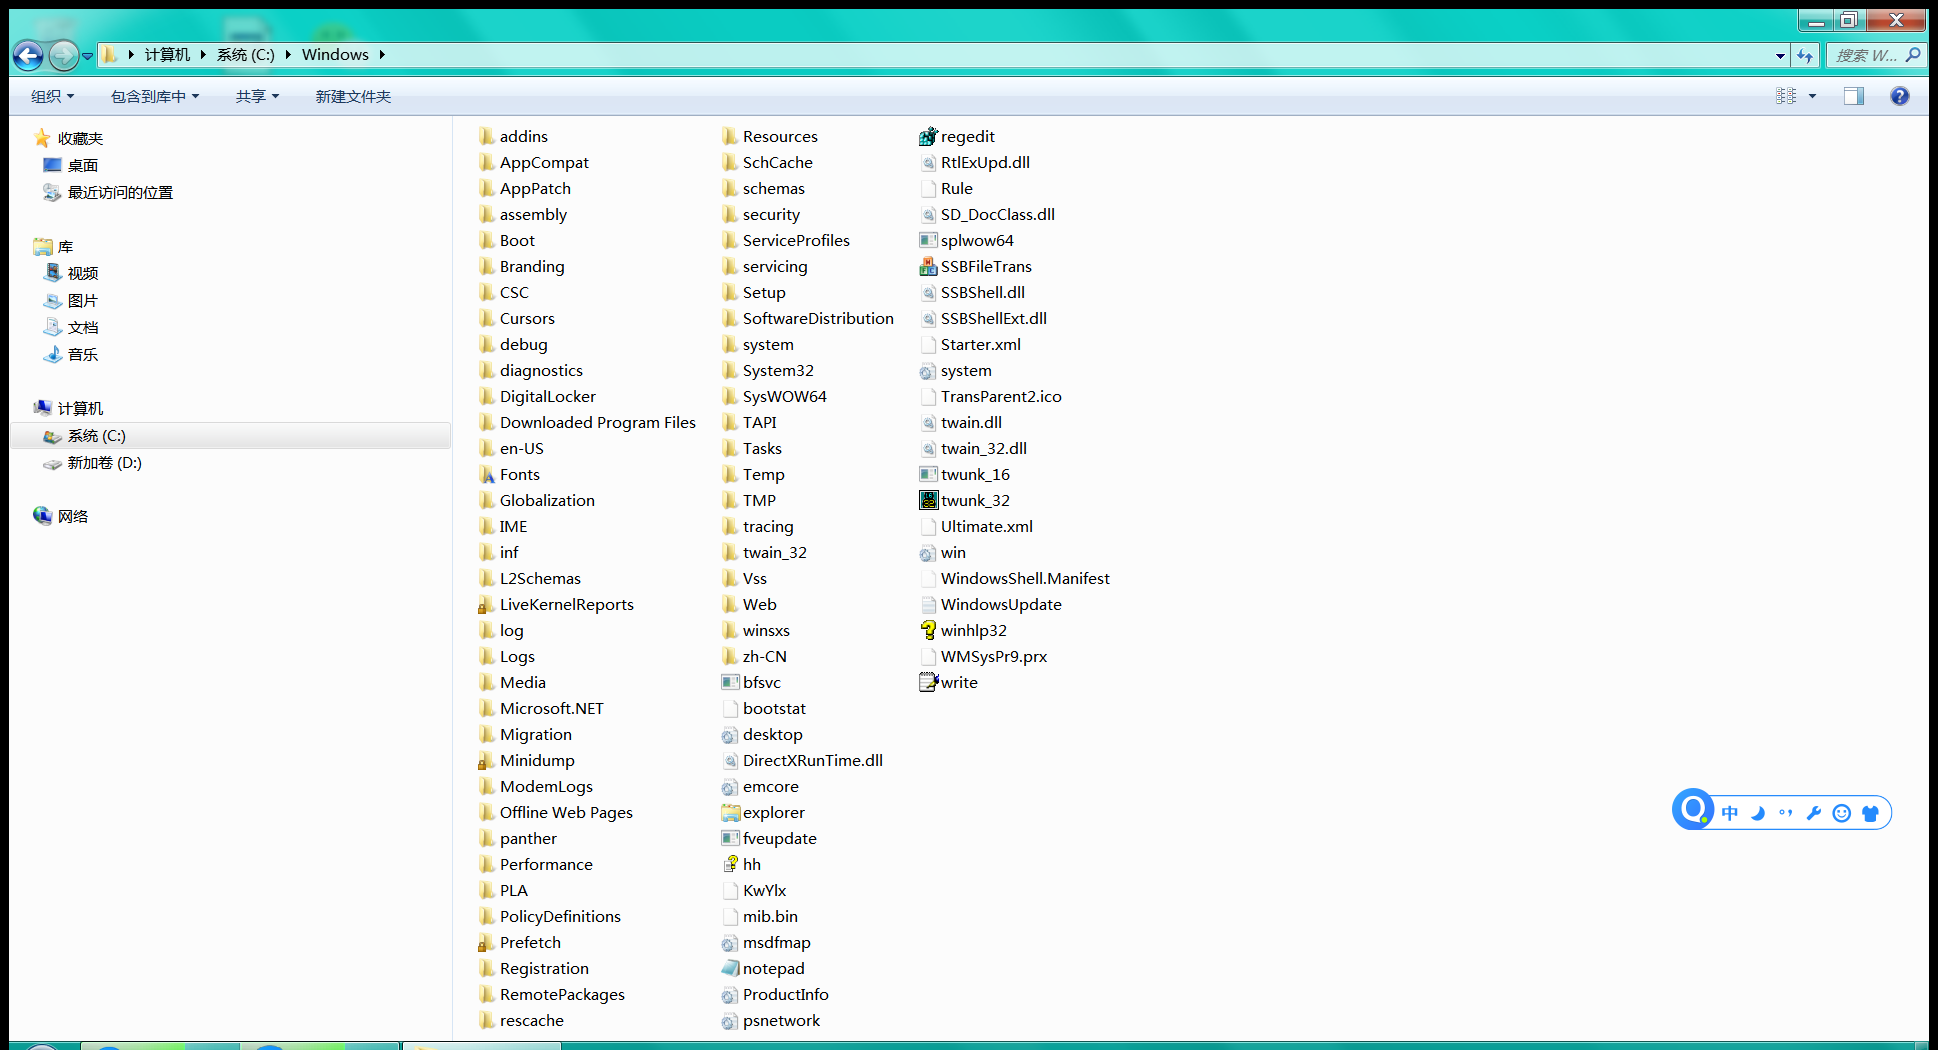This screenshot has height=1050, width=1938.
Task: Click the search box for Windows folder
Action: click(x=1875, y=55)
